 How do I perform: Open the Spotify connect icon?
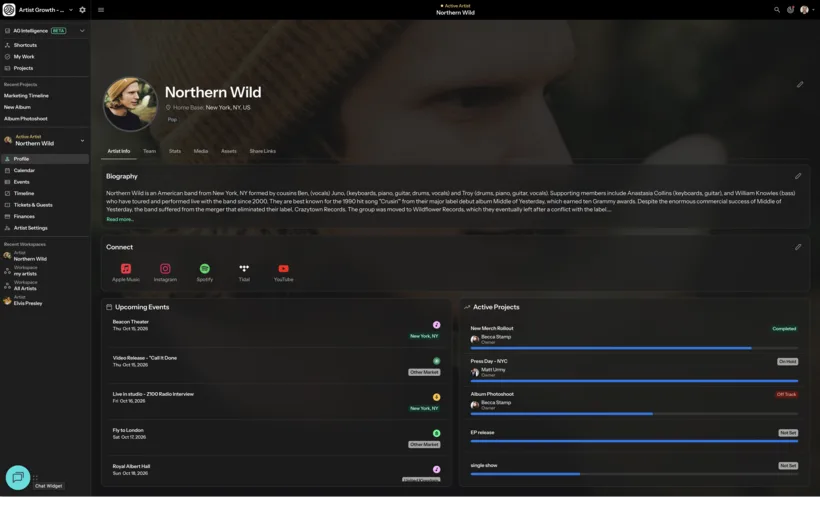coord(204,269)
